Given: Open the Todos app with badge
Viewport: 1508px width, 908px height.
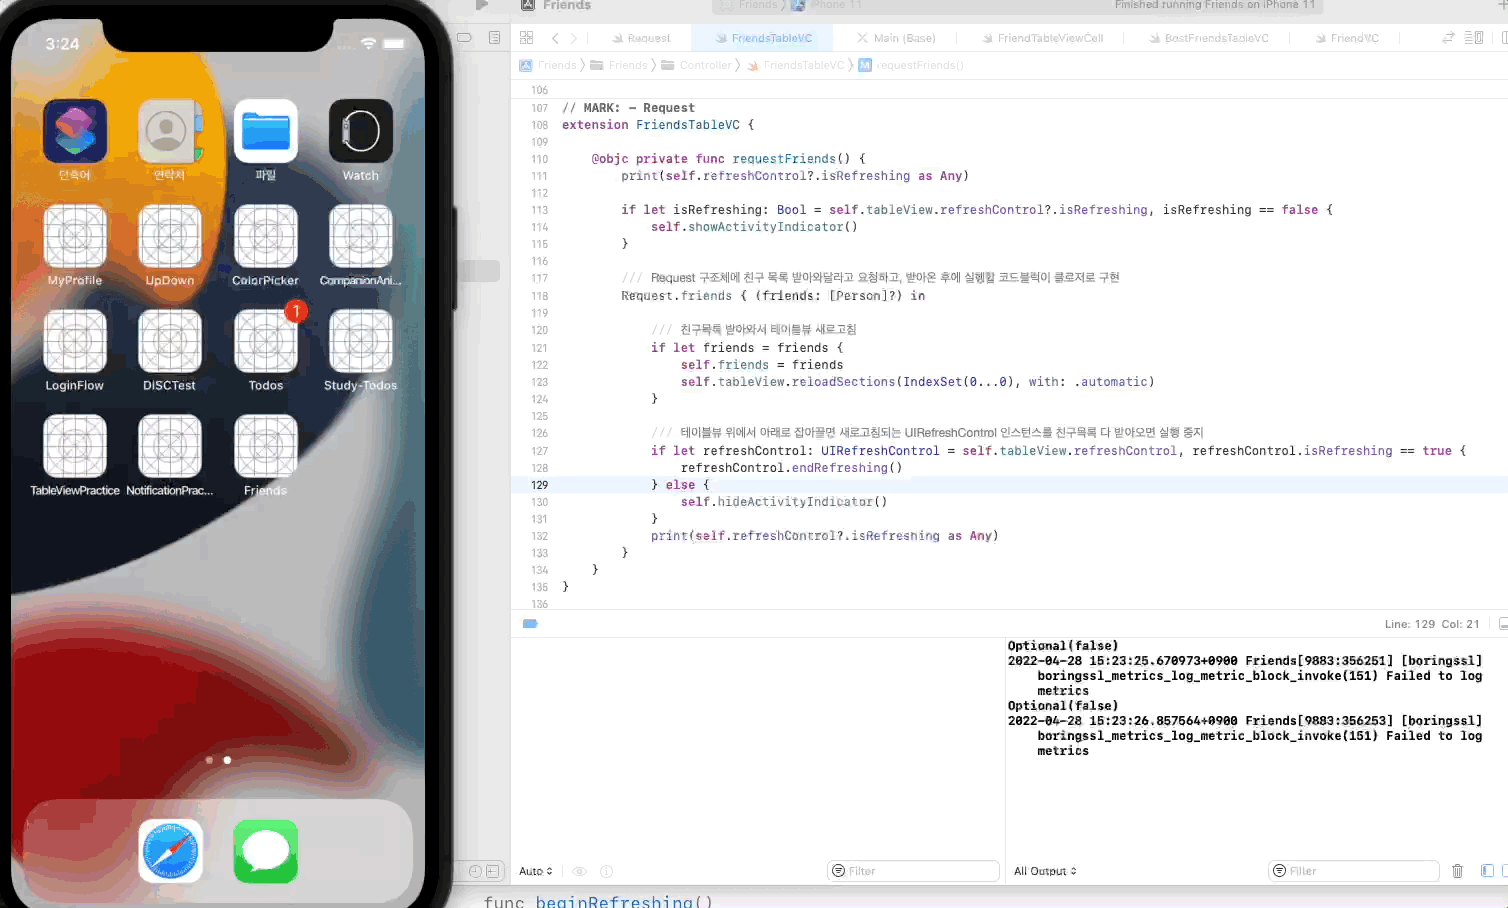Looking at the screenshot, I should tap(265, 341).
